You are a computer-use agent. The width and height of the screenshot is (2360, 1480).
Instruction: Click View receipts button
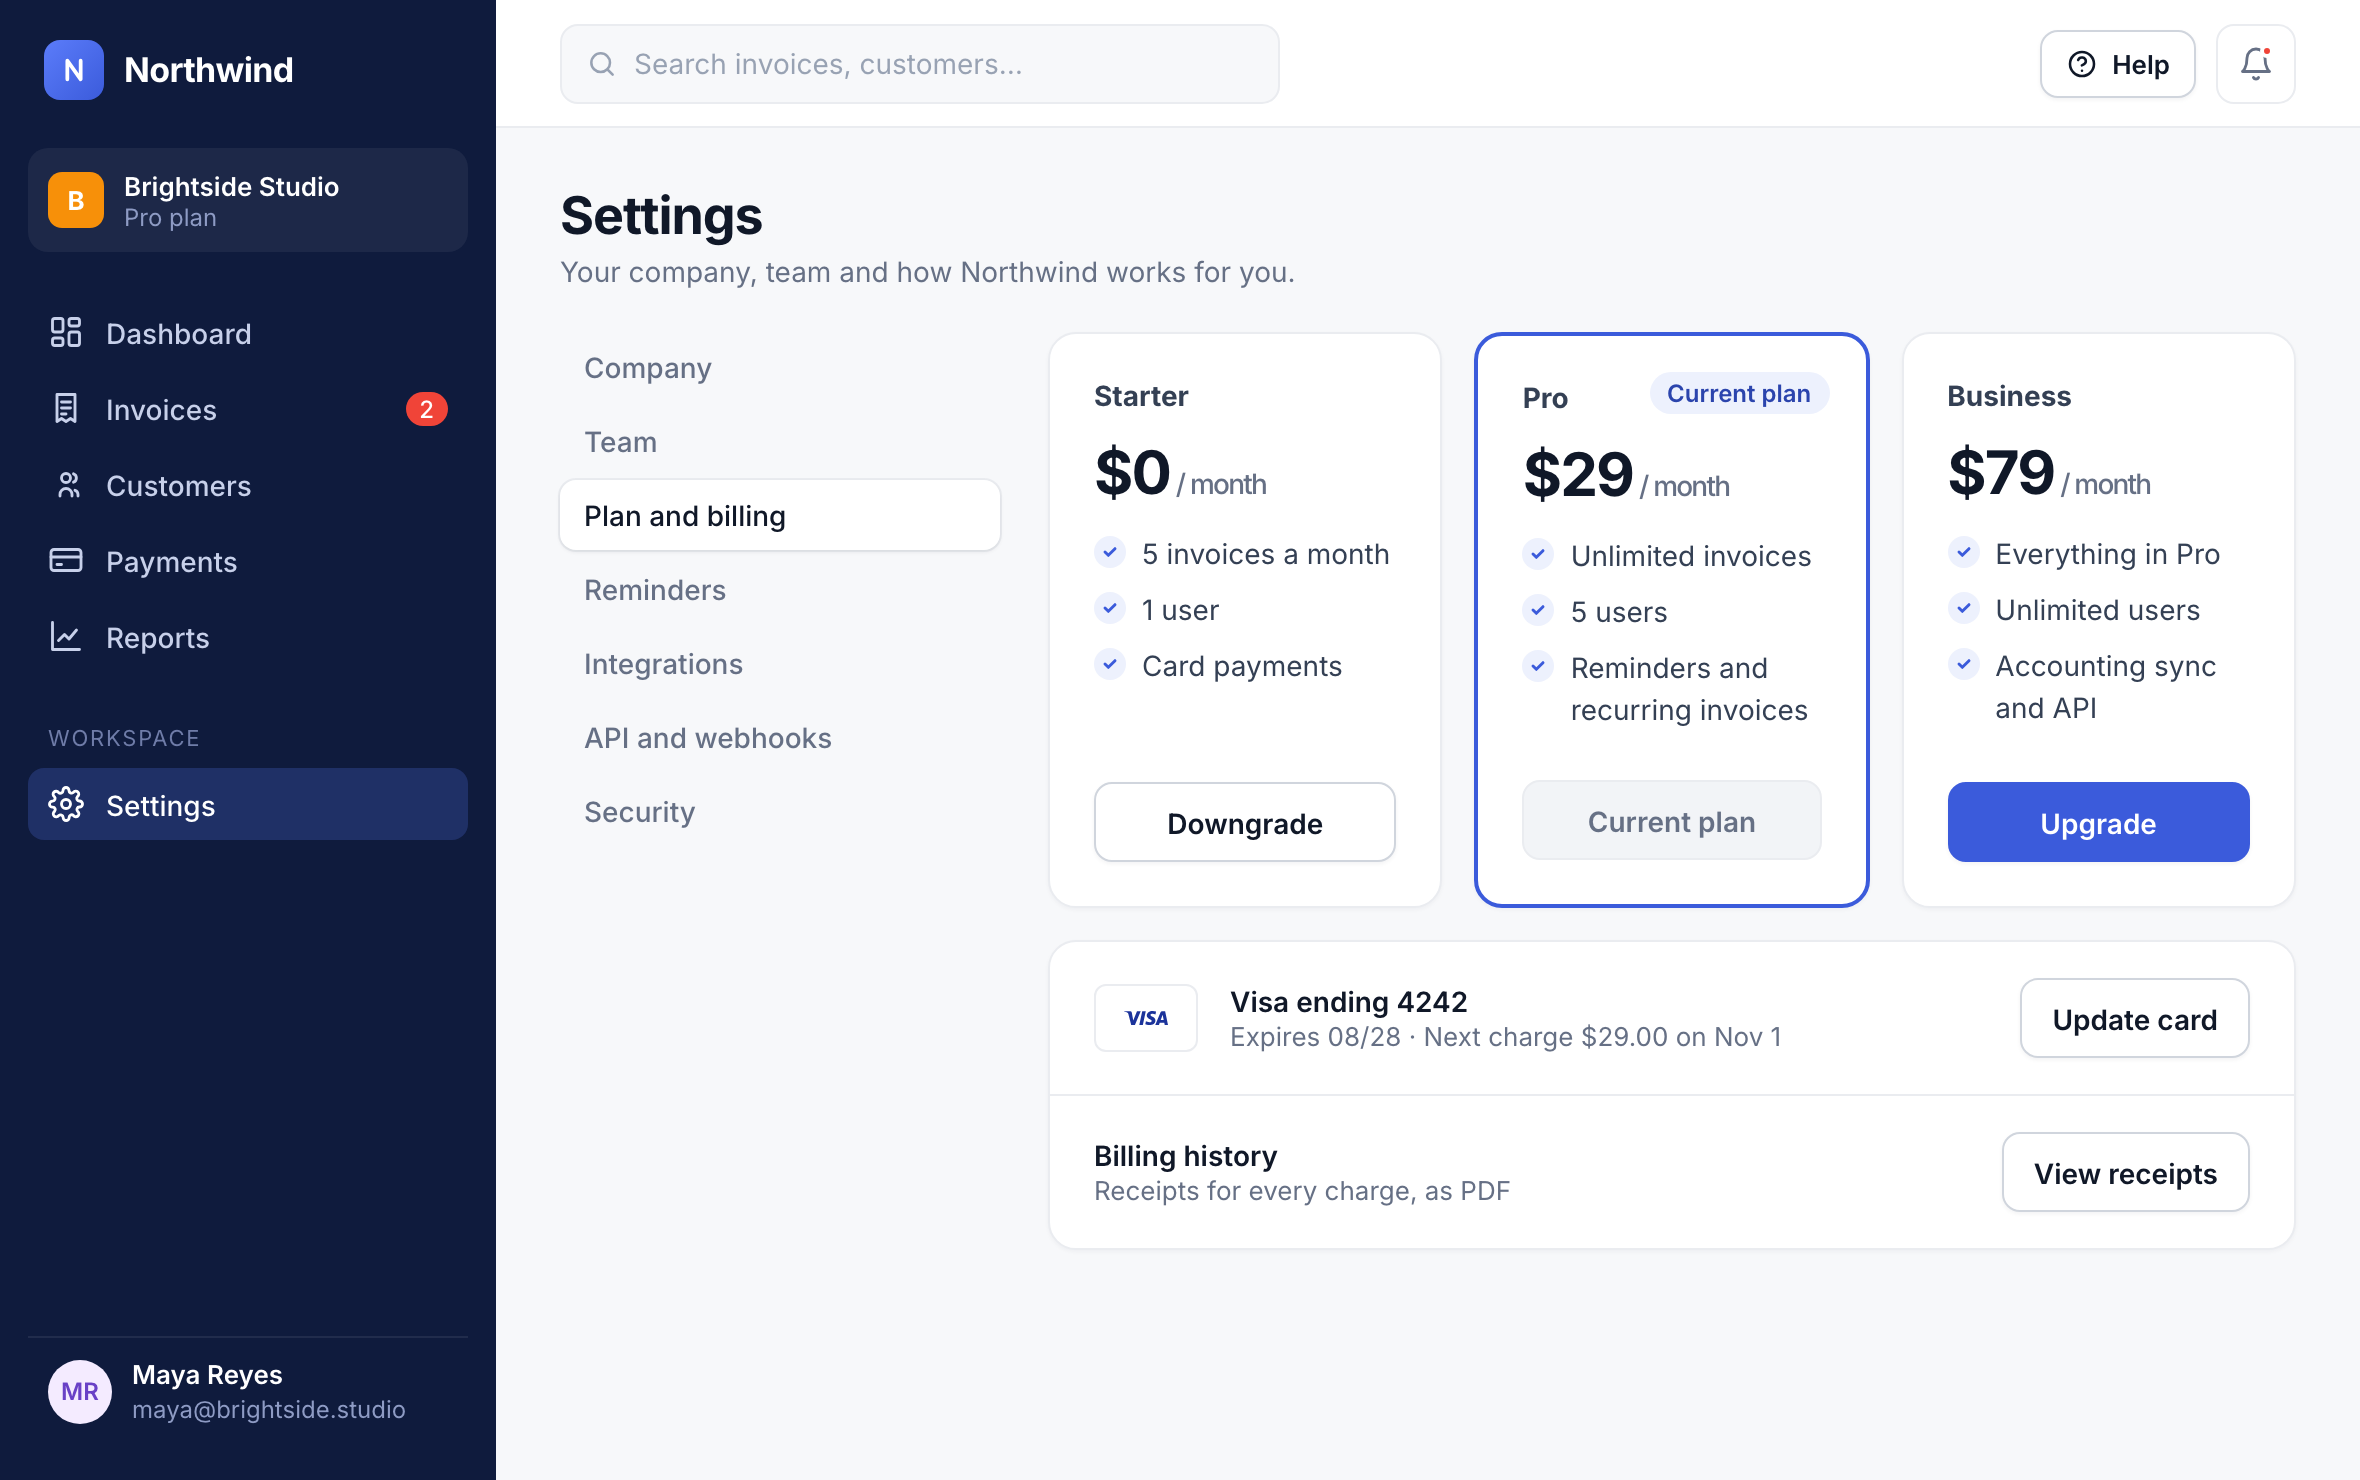2125,1172
